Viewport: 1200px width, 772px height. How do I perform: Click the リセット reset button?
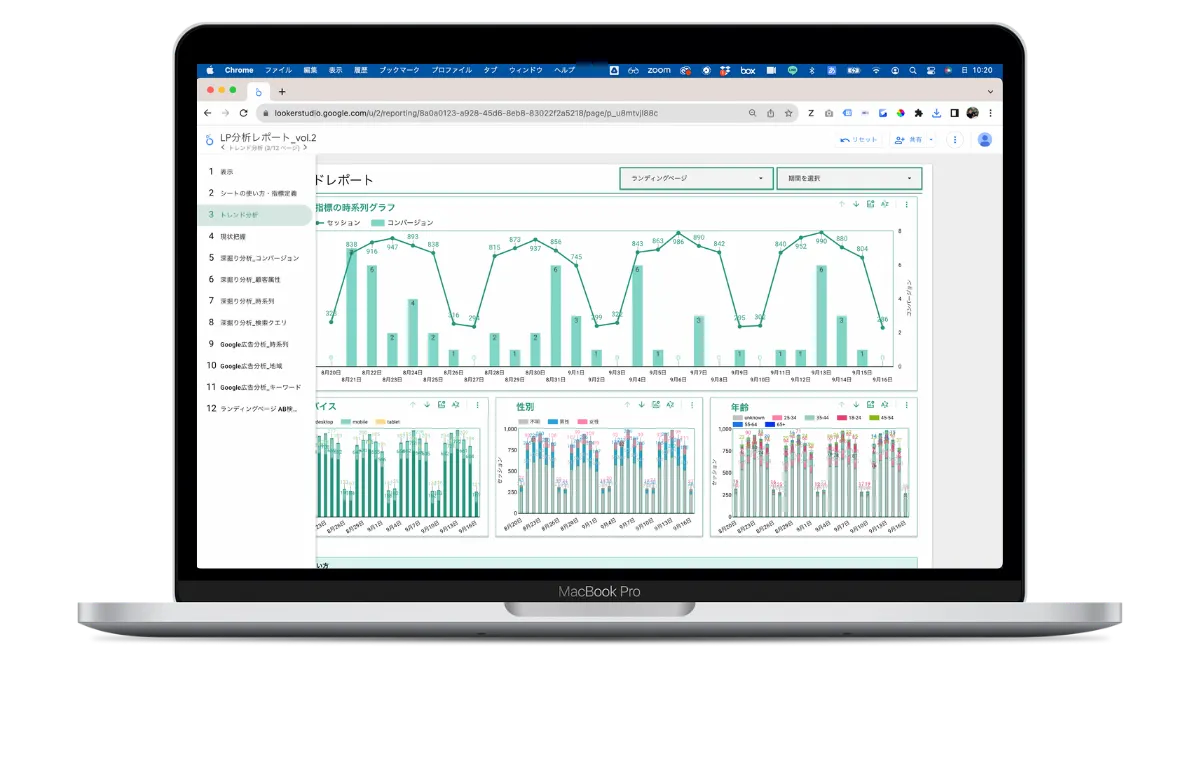click(x=859, y=140)
